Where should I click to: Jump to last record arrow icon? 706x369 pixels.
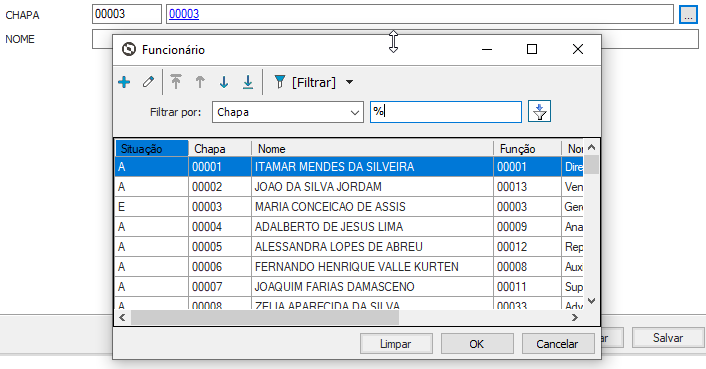pyautogui.click(x=248, y=82)
